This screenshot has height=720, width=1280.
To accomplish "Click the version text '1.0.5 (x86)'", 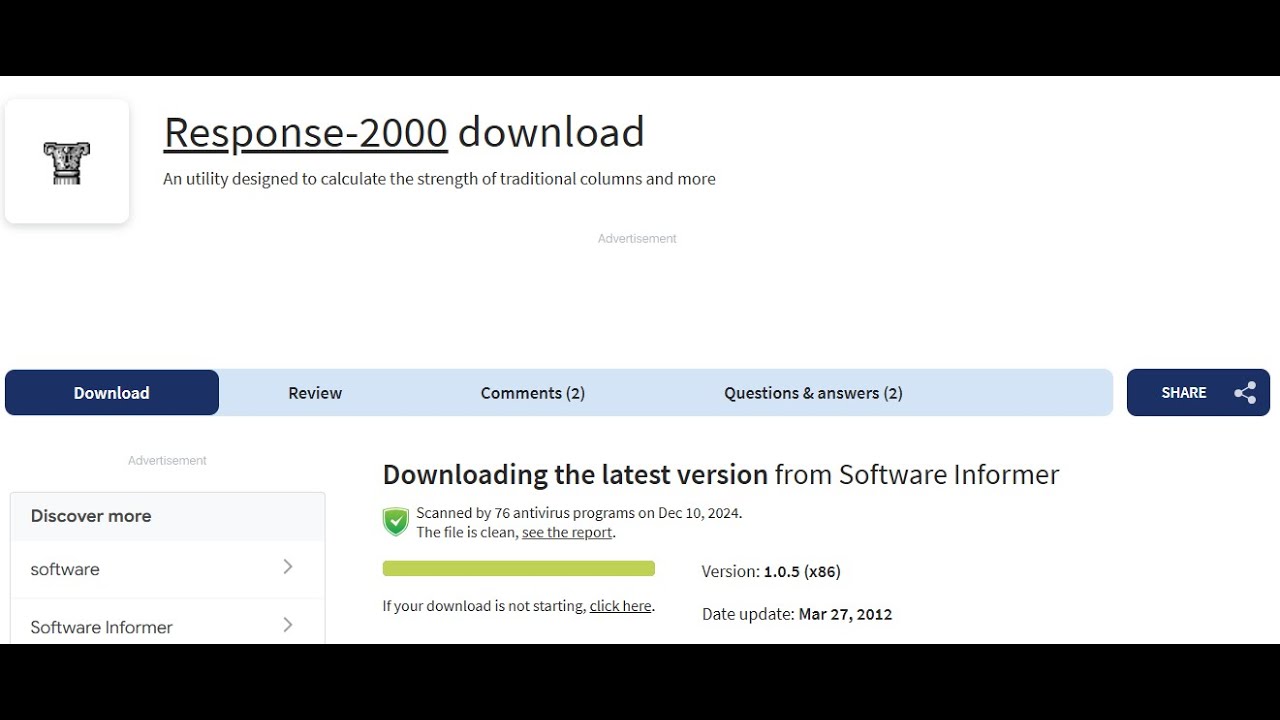I will (802, 572).
